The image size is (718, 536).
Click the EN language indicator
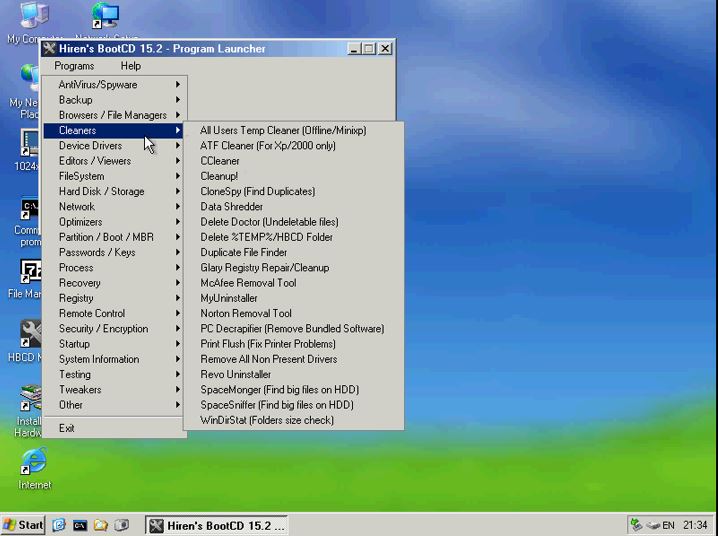(x=668, y=525)
